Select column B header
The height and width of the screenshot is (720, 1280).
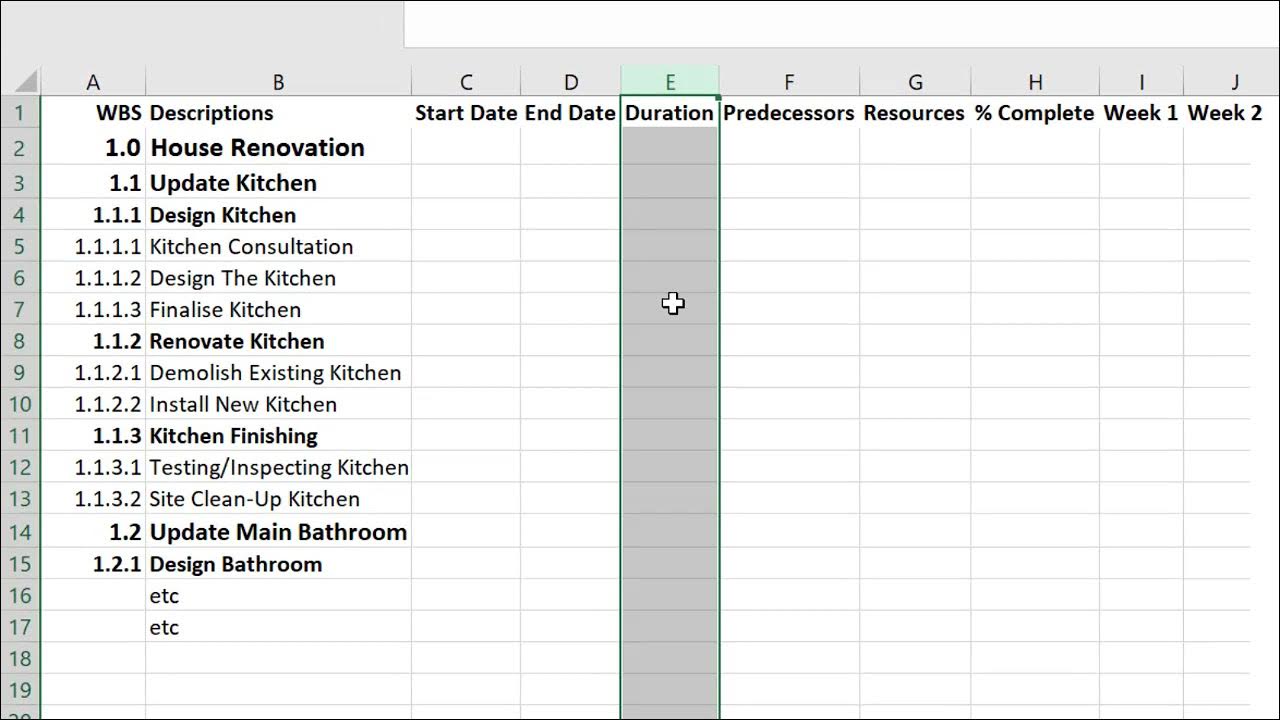pos(278,82)
